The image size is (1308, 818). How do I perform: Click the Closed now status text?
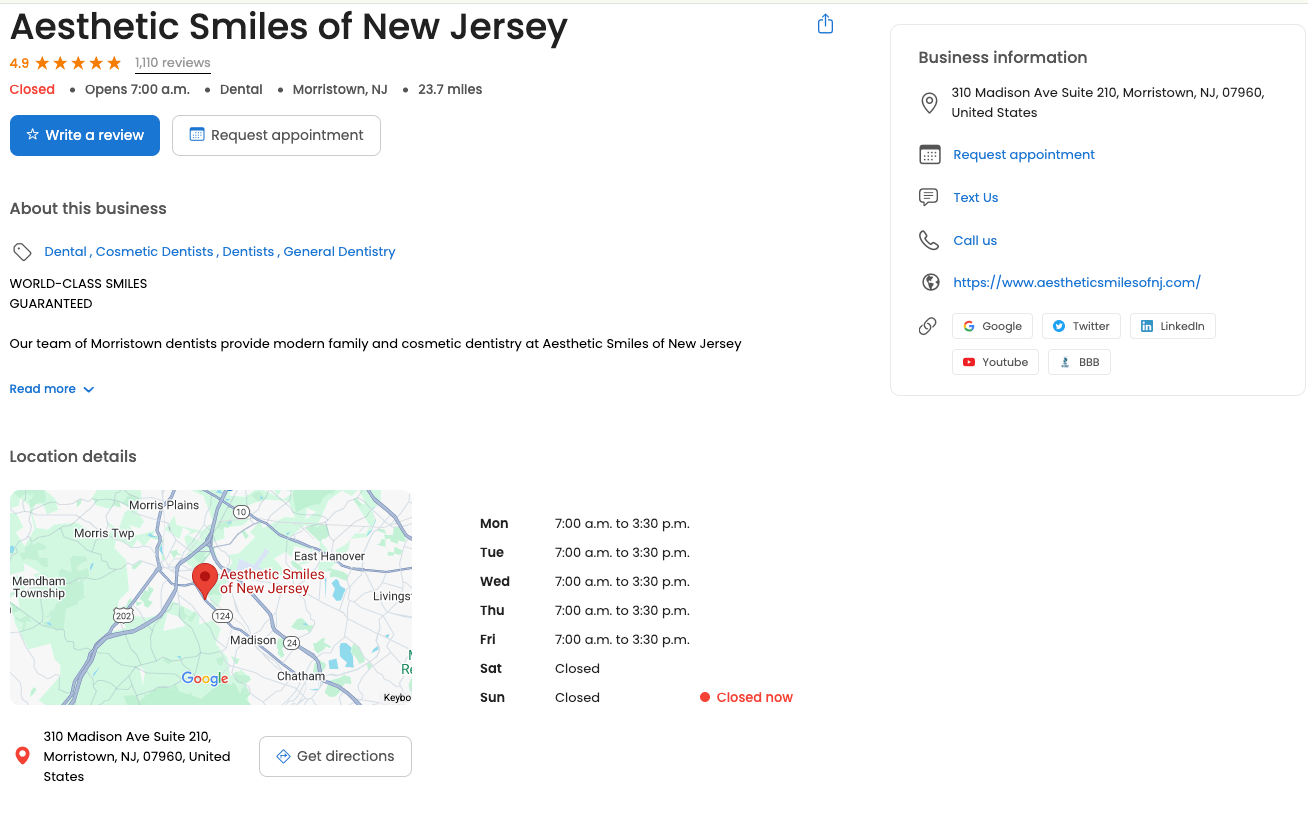tap(755, 698)
